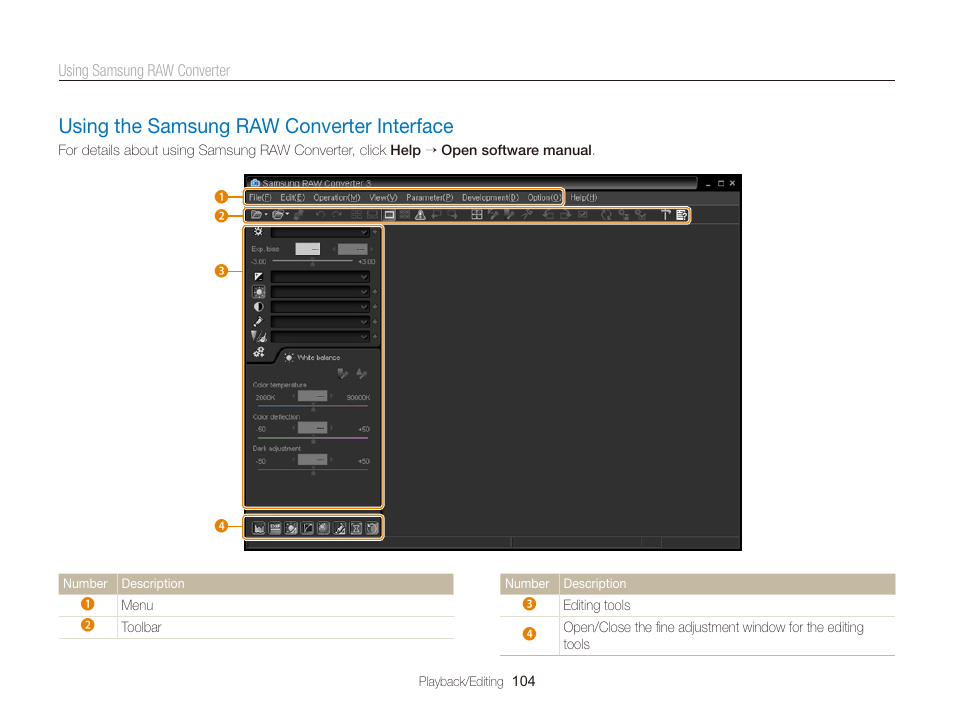Open the Edit(E) menu

(293, 197)
